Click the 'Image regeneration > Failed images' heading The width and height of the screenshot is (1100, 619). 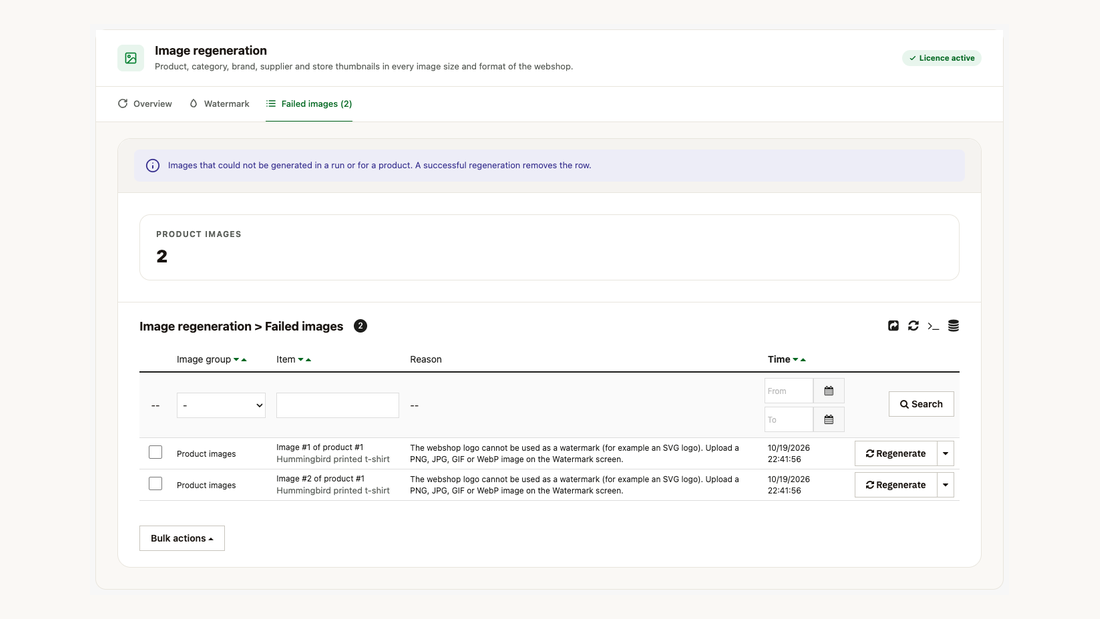pyautogui.click(x=241, y=326)
